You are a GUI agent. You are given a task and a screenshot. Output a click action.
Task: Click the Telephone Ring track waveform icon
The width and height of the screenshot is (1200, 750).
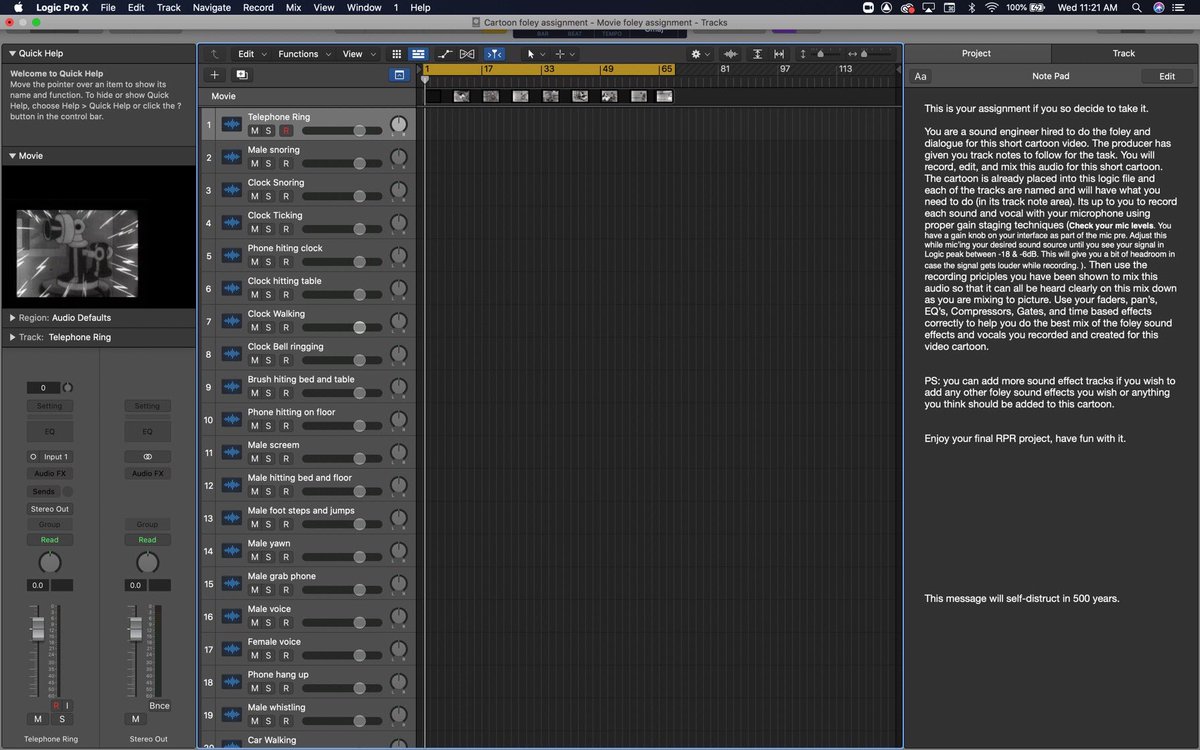point(232,124)
